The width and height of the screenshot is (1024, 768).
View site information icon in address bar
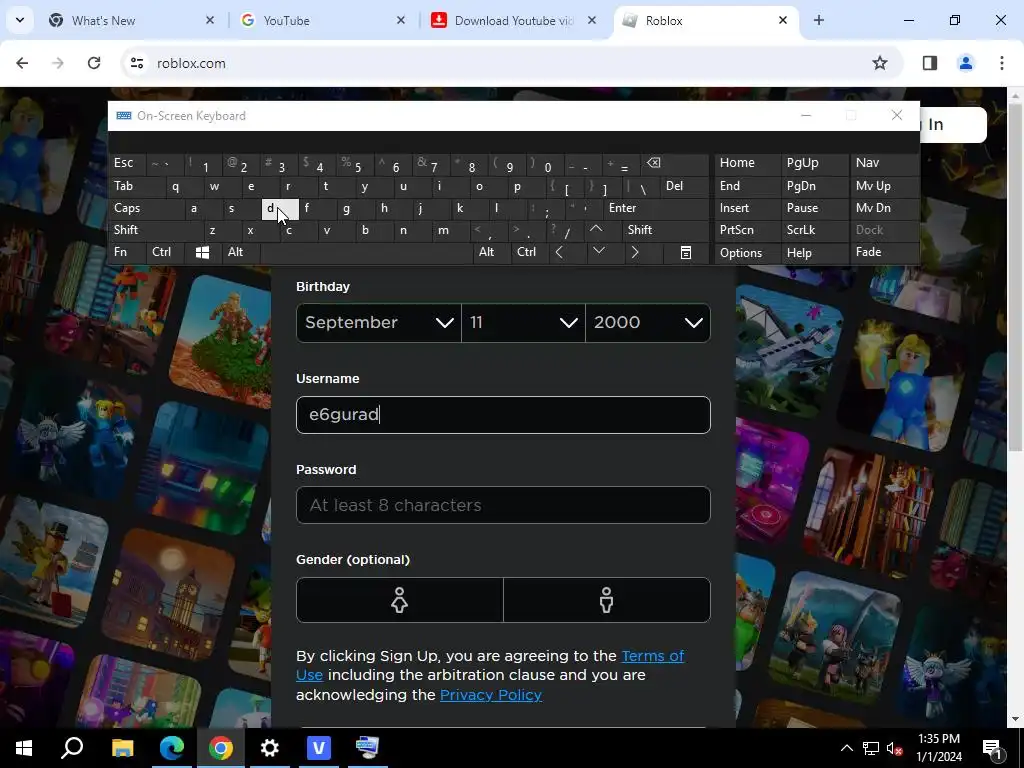[x=136, y=63]
